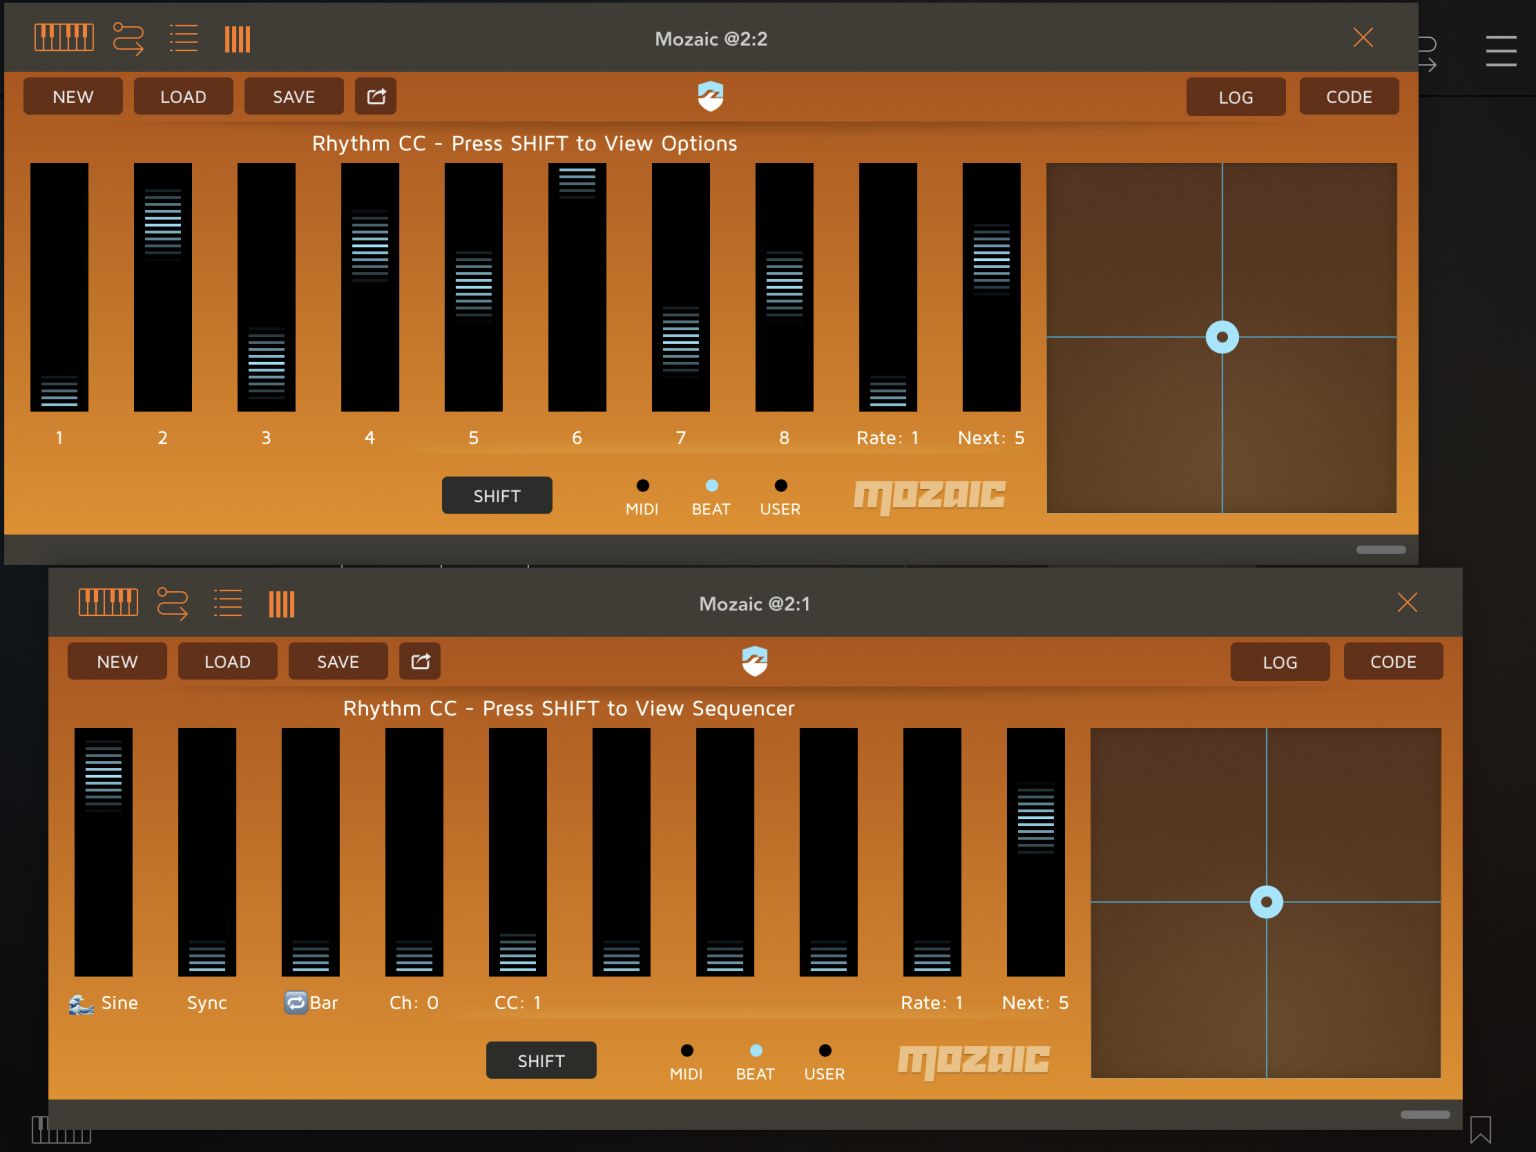Click vertical bars icon in Mozaic @2:1 title bar
The width and height of the screenshot is (1536, 1152).
pyautogui.click(x=281, y=604)
